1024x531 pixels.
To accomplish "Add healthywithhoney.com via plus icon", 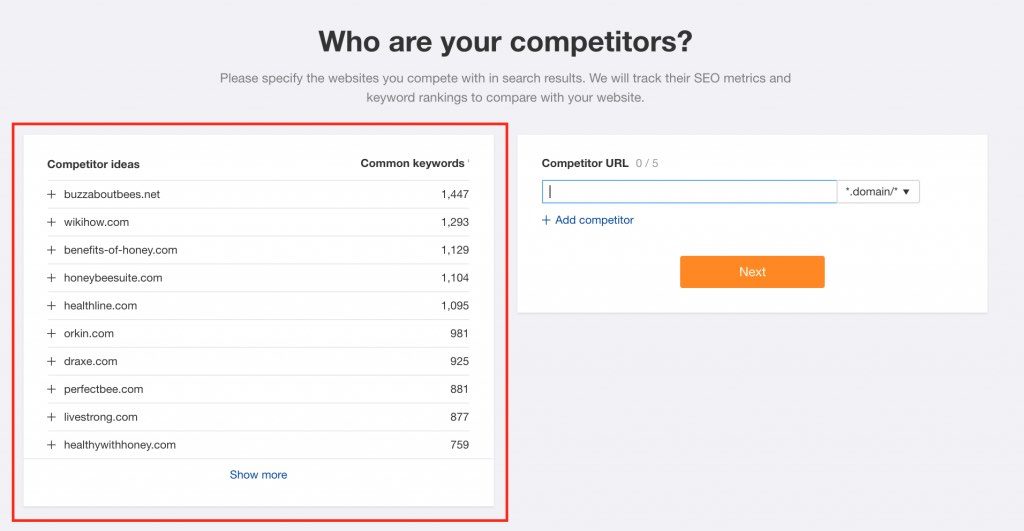I will click(x=51, y=445).
